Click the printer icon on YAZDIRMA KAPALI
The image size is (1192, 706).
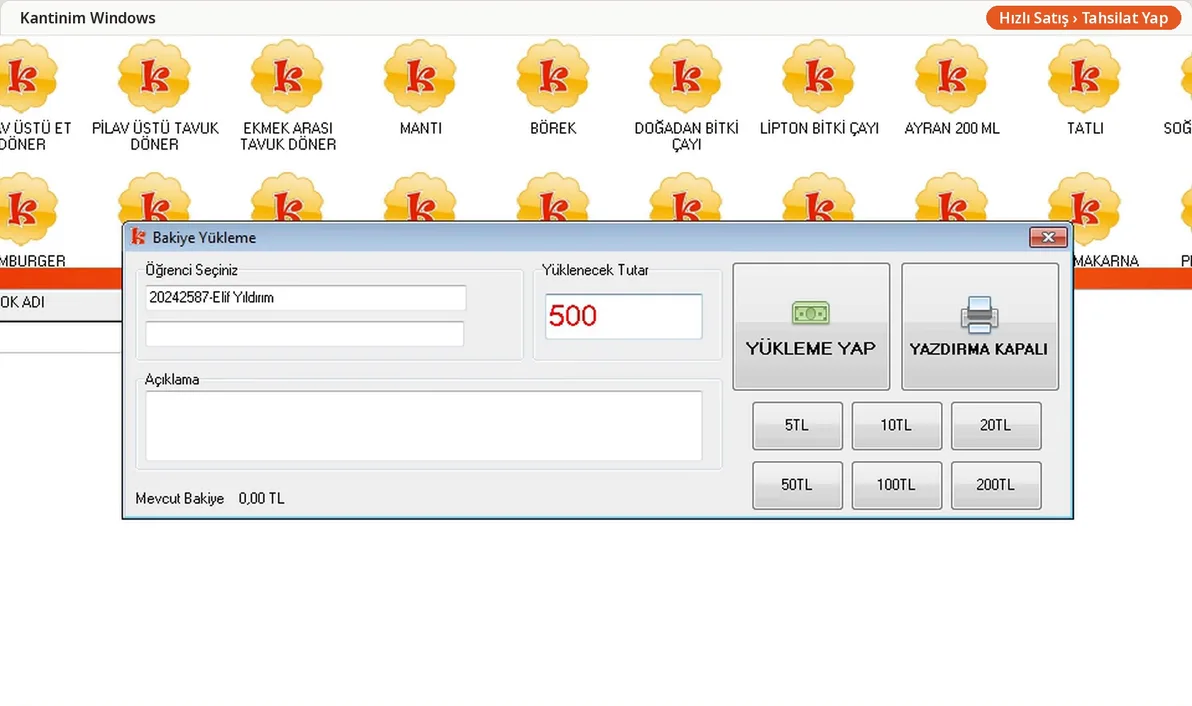[979, 315]
